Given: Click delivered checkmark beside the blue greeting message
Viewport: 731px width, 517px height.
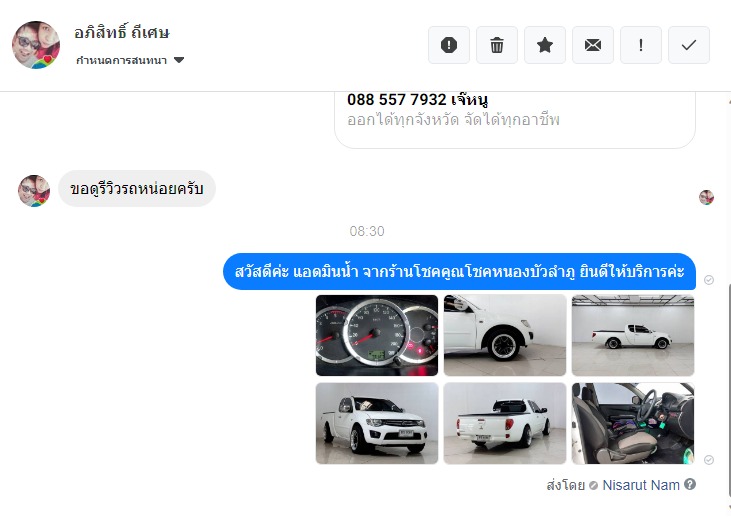Looking at the screenshot, I should 709,280.
